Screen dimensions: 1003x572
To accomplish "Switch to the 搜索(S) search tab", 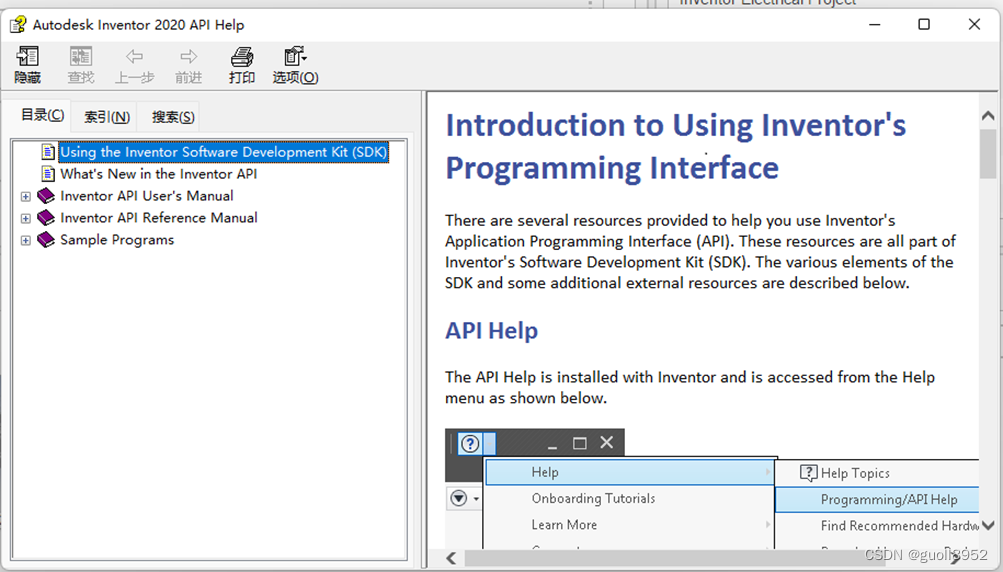I will point(173,117).
